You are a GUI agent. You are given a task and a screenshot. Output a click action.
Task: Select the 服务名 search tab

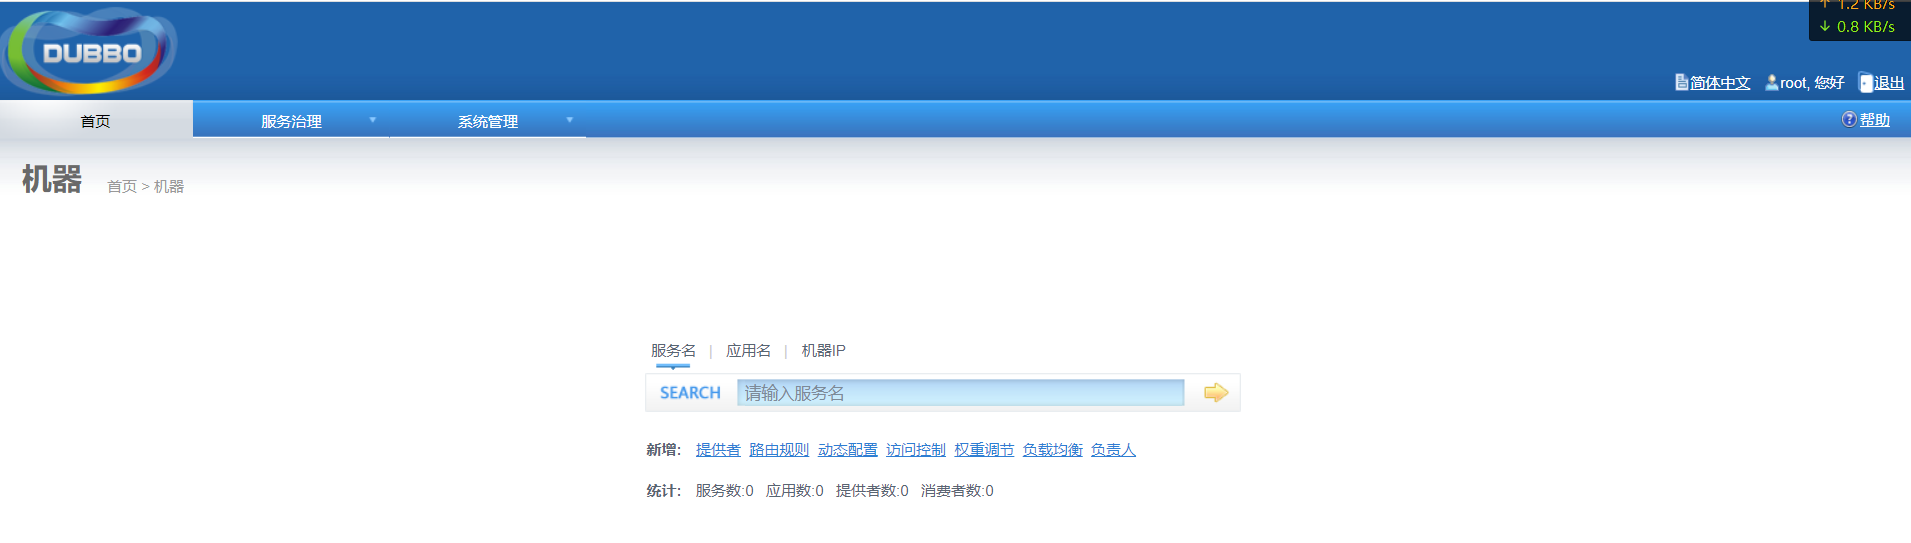click(x=673, y=351)
